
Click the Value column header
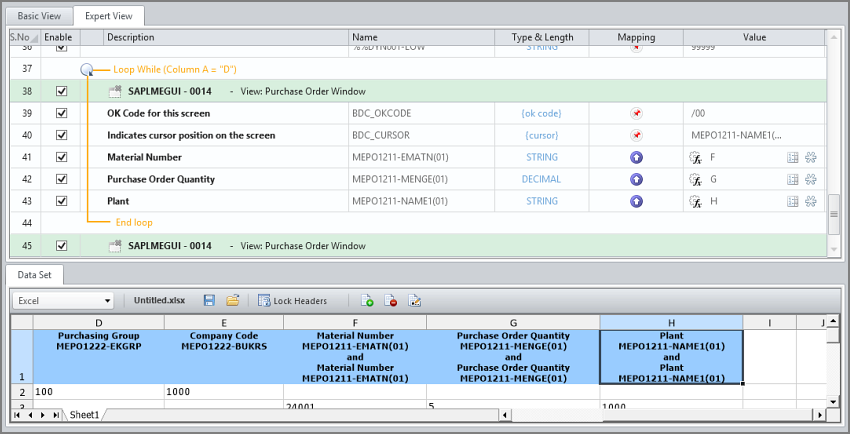pyautogui.click(x=754, y=37)
